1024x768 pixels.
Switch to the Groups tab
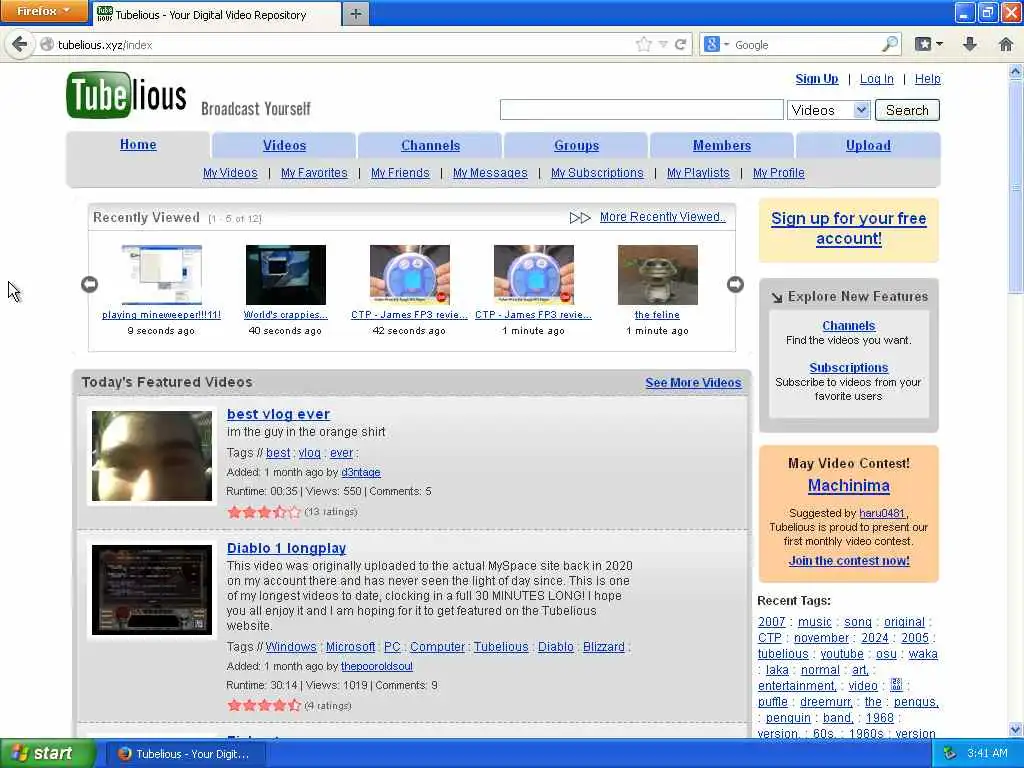(576, 146)
